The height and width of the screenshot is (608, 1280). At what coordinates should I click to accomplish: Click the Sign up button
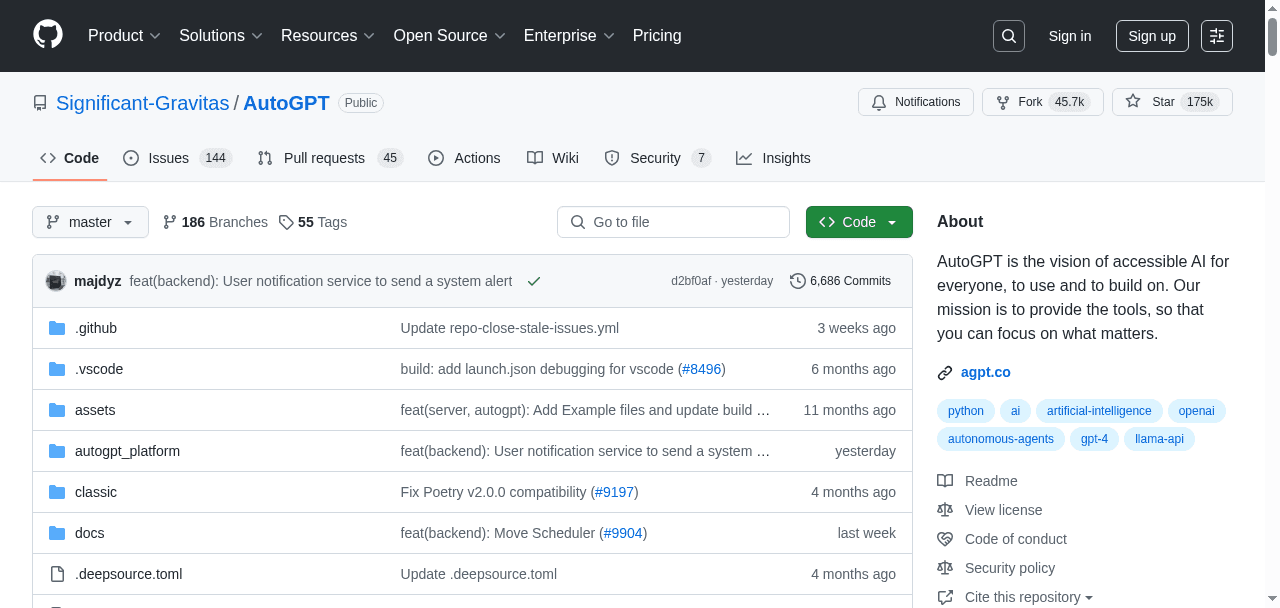coord(1152,36)
